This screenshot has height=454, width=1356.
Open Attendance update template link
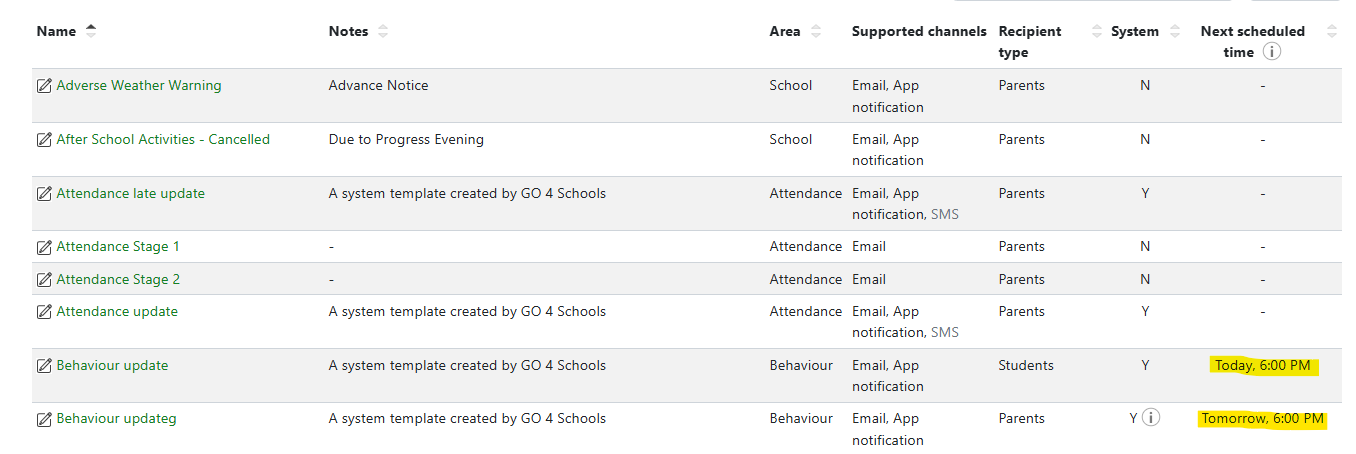pyautogui.click(x=117, y=312)
